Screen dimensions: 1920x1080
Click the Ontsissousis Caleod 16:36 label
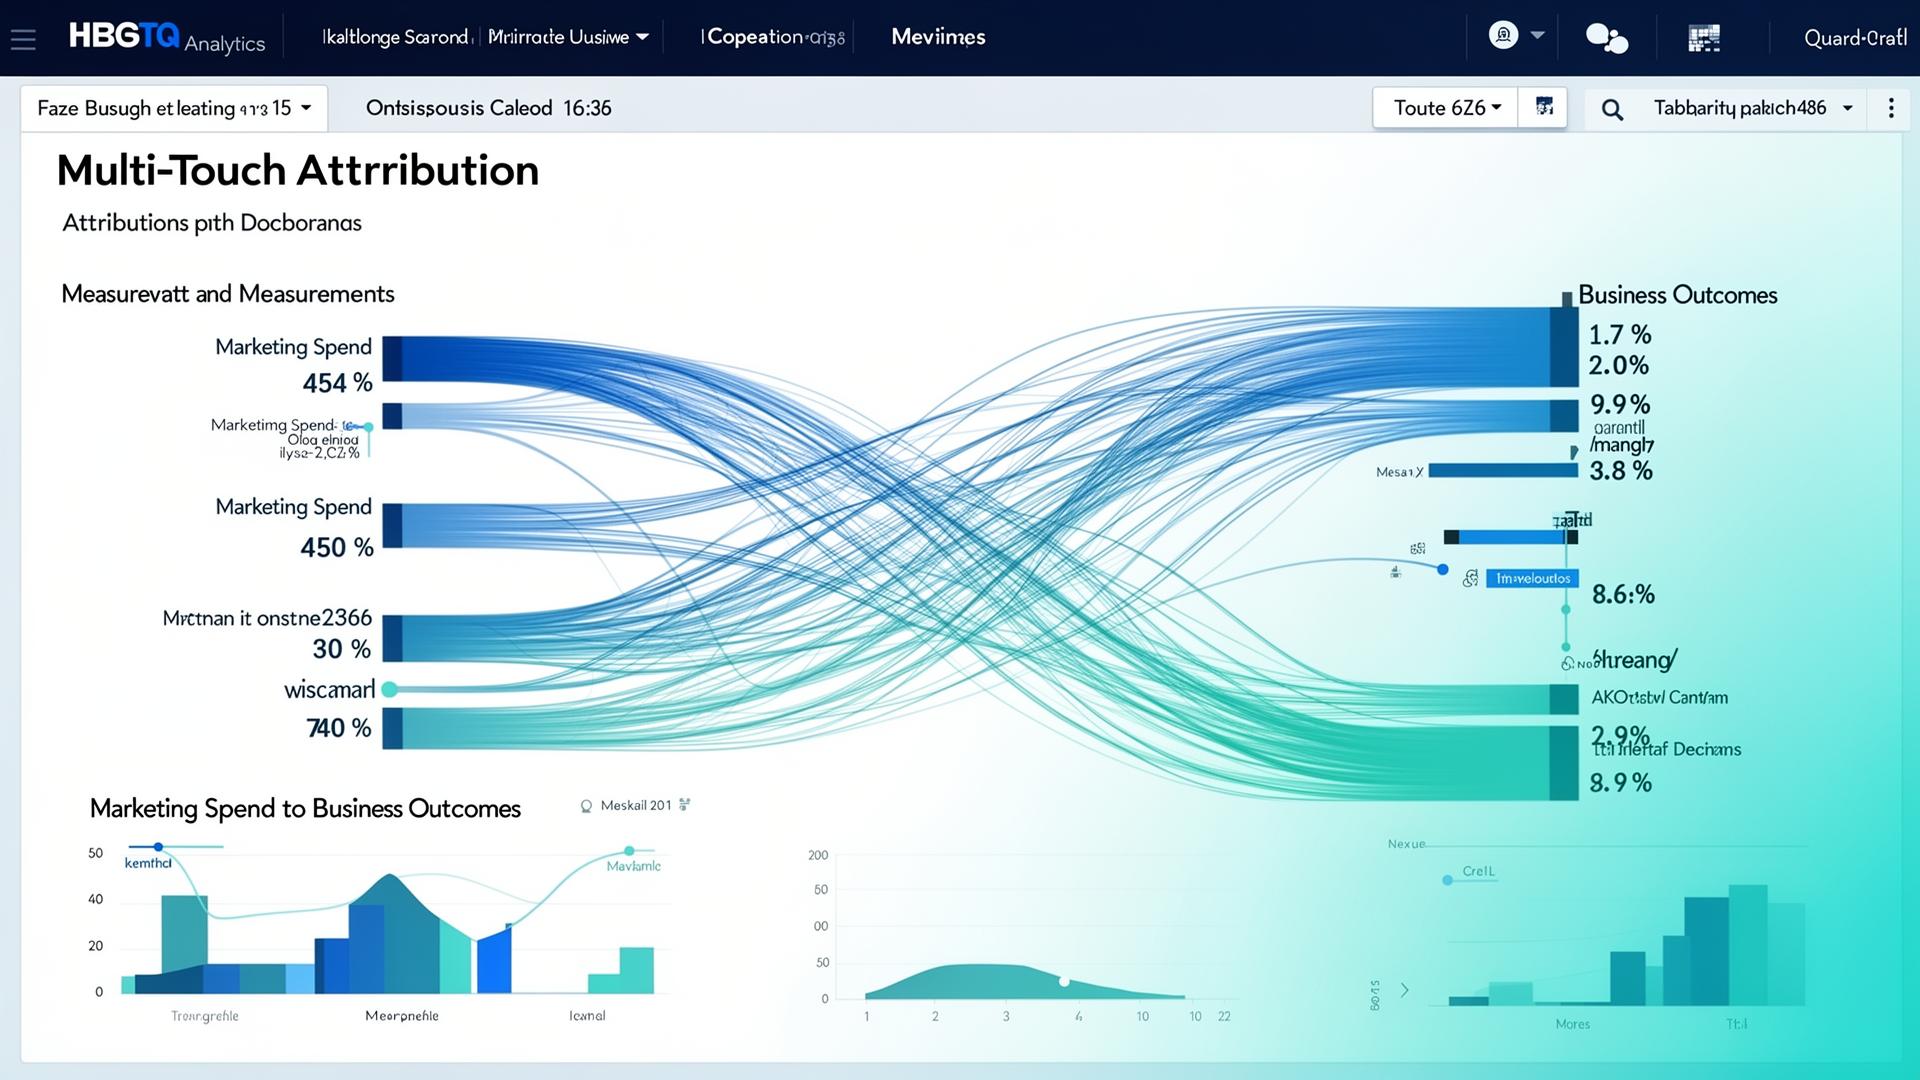coord(488,108)
